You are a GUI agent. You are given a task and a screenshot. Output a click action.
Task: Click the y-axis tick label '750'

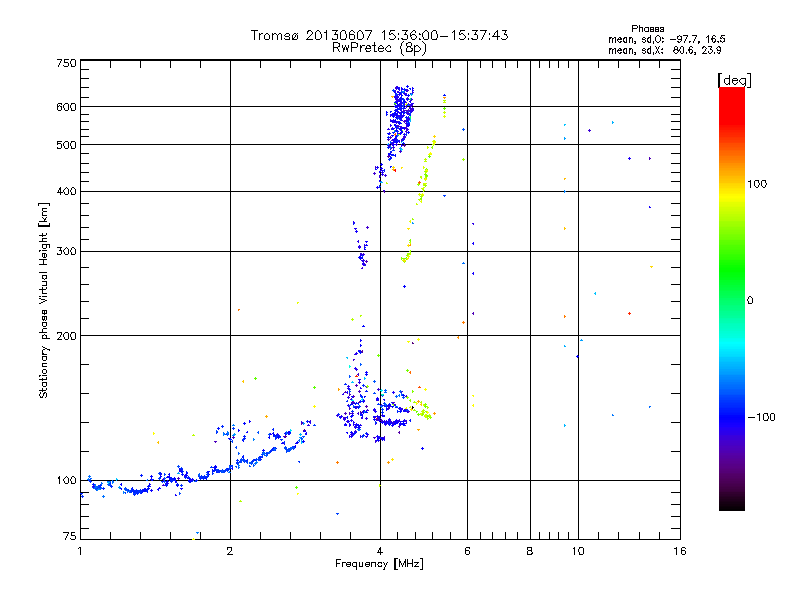(x=66, y=63)
